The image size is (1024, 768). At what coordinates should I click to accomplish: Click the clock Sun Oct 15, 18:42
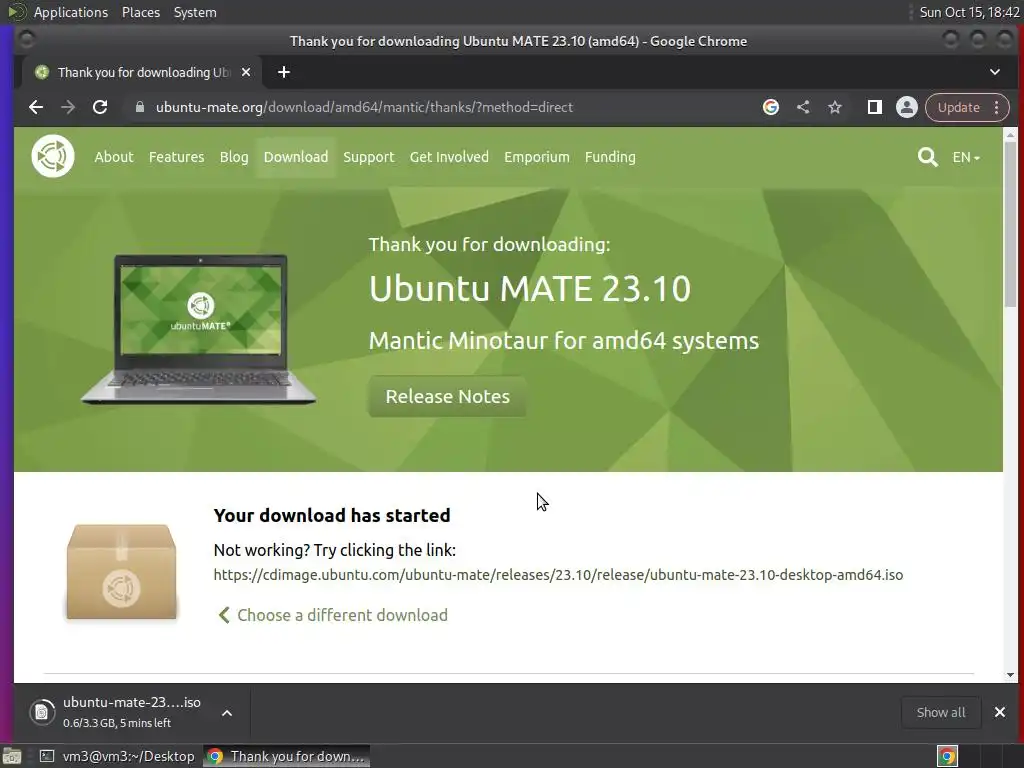(x=969, y=12)
